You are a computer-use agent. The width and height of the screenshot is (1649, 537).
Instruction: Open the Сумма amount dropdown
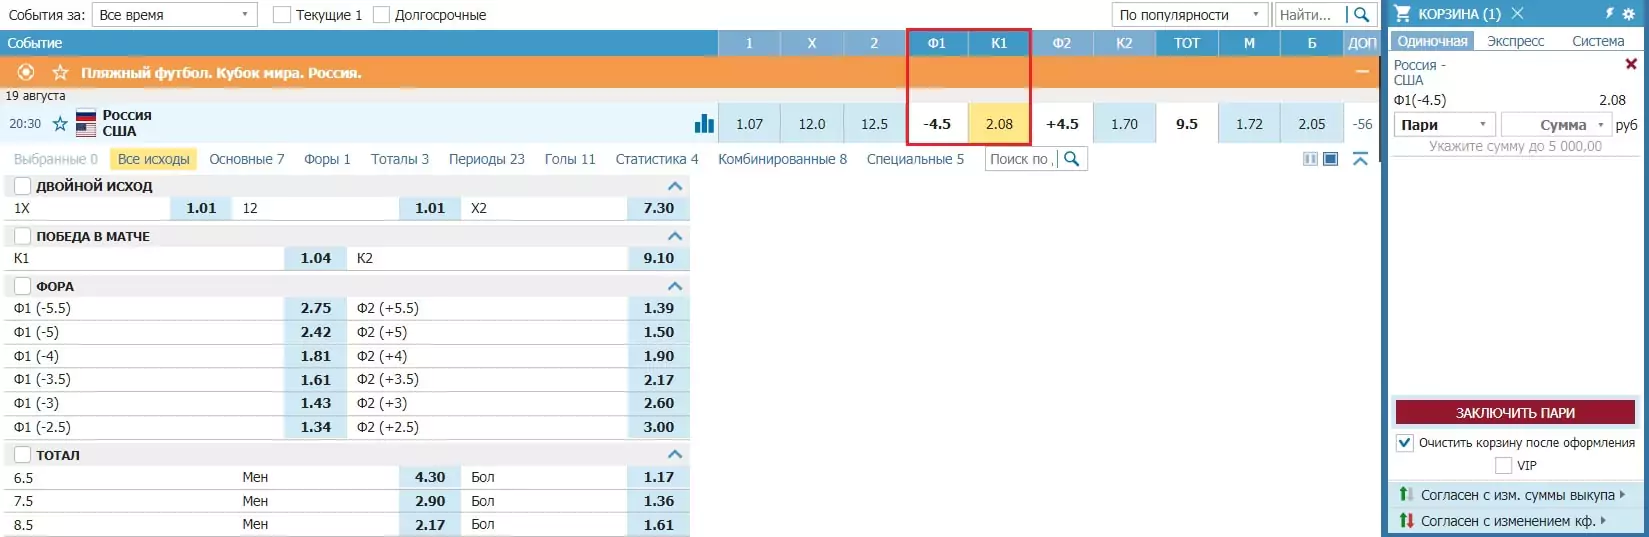click(1556, 125)
